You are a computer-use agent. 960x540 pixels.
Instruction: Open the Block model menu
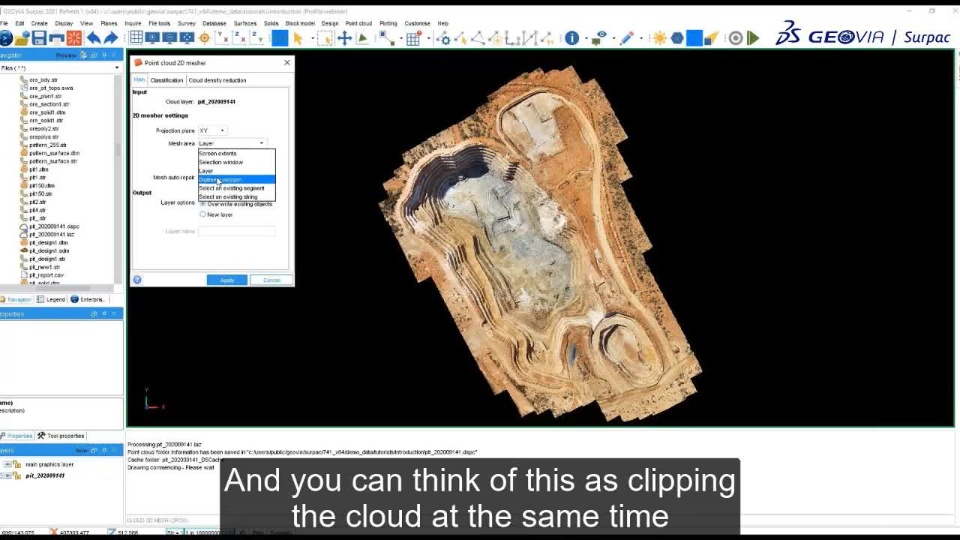[x=300, y=23]
